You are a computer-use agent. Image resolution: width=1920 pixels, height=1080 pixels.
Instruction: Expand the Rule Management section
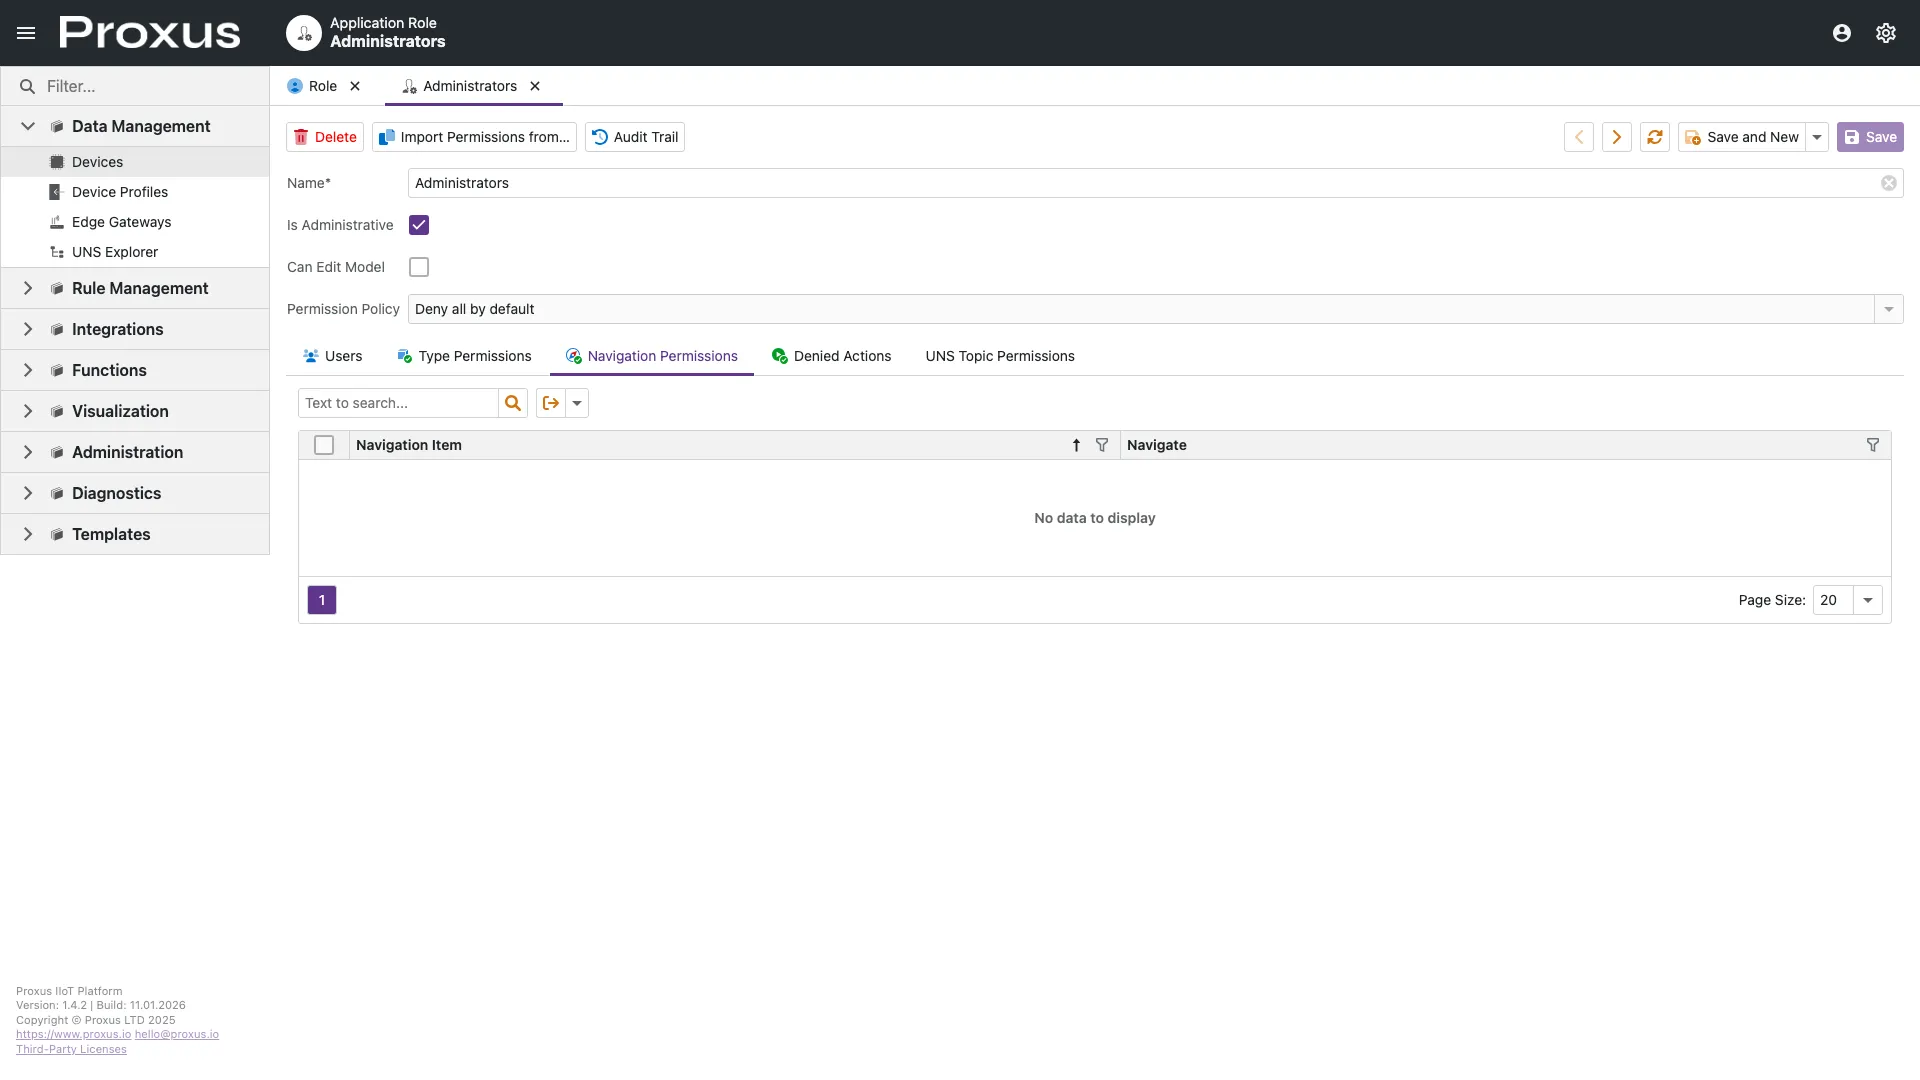click(x=27, y=288)
